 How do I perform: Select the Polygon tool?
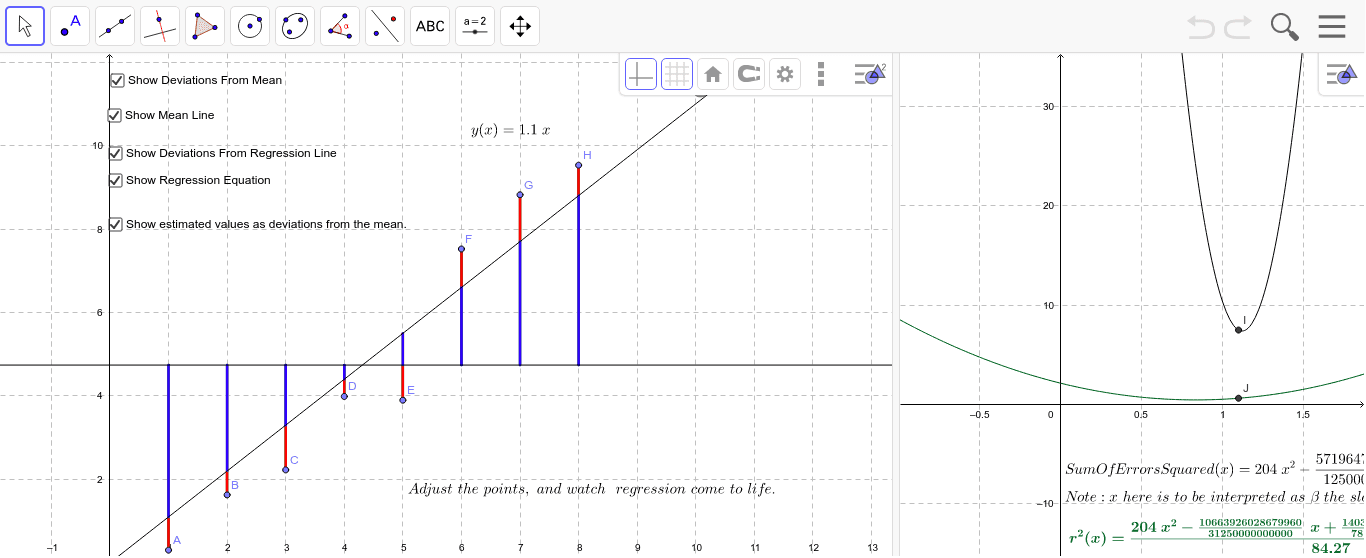click(205, 26)
